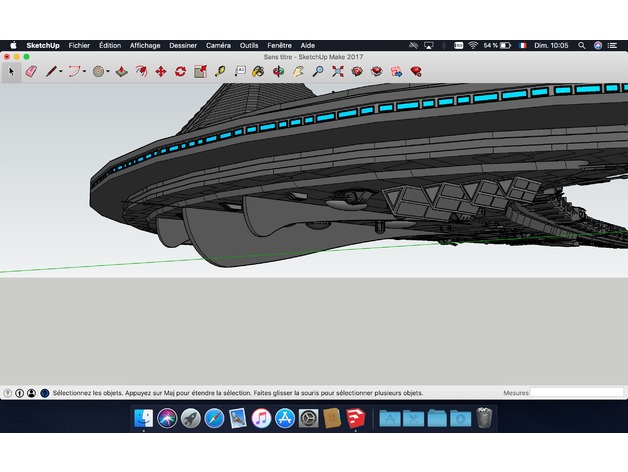Choose the Line pencil tool

[x=51, y=72]
